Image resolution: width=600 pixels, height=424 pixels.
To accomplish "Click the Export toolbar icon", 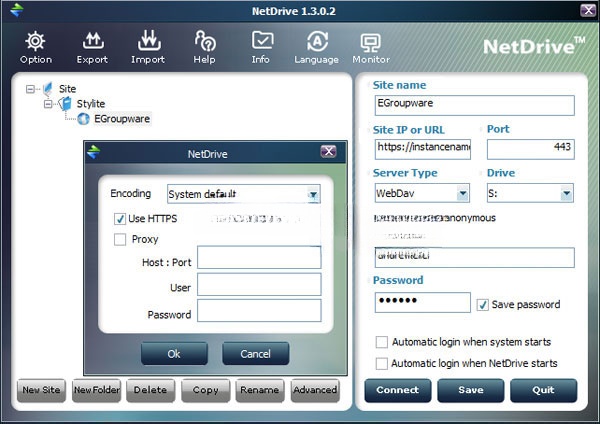I will click(93, 41).
